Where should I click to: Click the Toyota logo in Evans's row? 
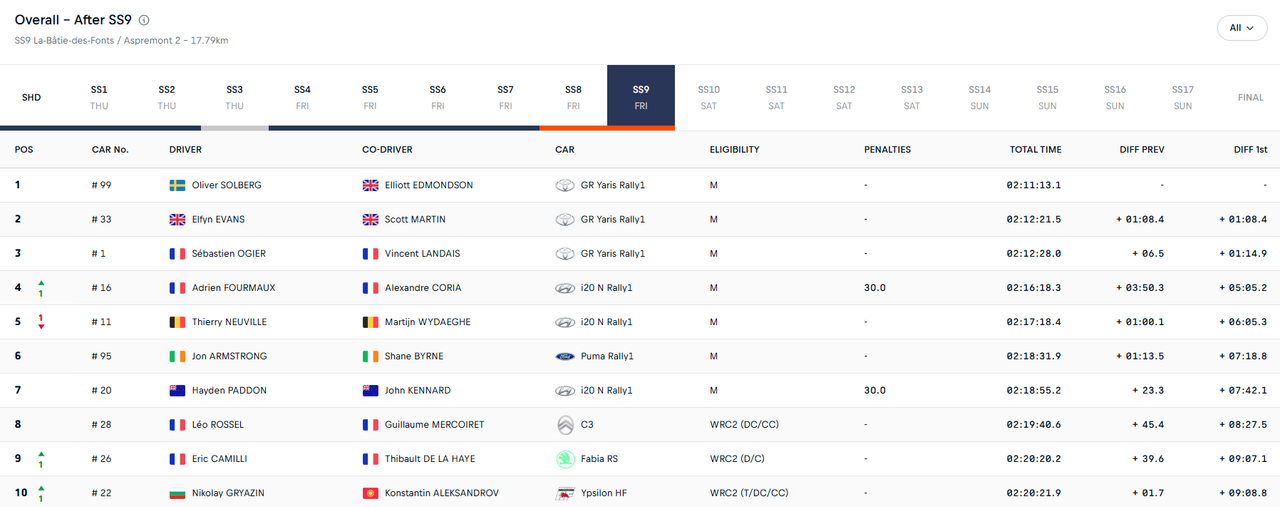click(565, 219)
